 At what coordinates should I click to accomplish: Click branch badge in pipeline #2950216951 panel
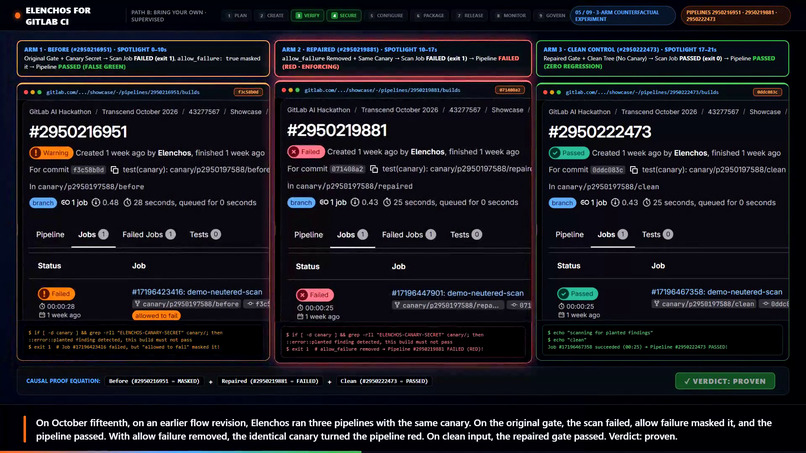(x=43, y=203)
